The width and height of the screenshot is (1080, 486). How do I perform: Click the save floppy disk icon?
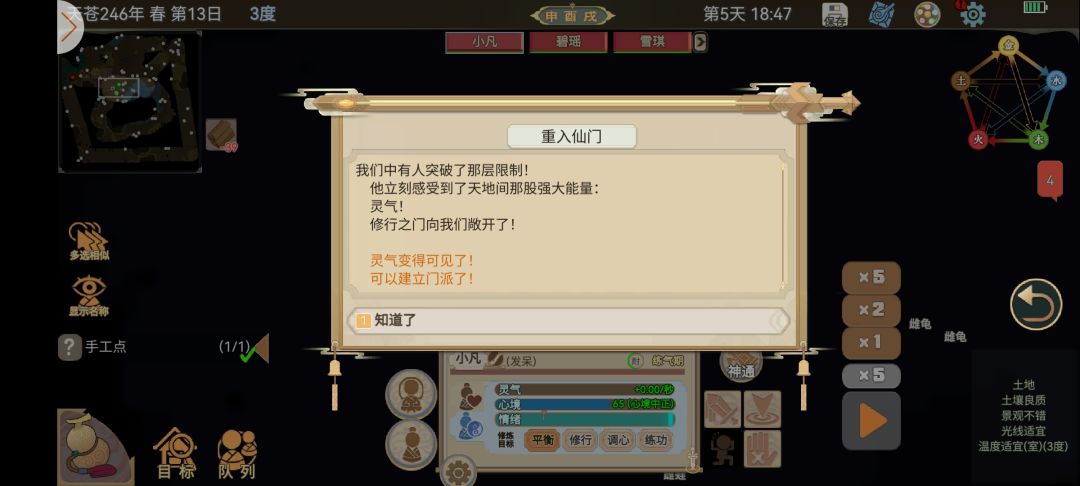[835, 14]
